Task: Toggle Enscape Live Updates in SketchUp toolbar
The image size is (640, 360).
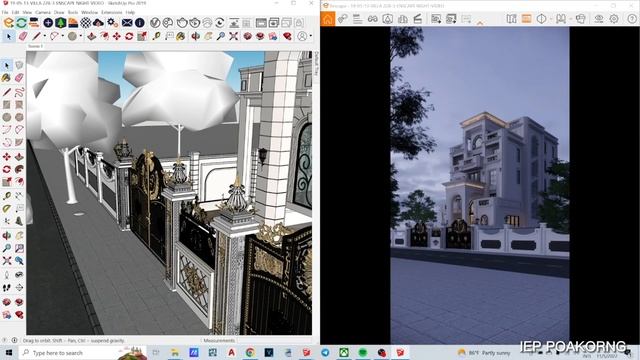Action: click(21, 23)
